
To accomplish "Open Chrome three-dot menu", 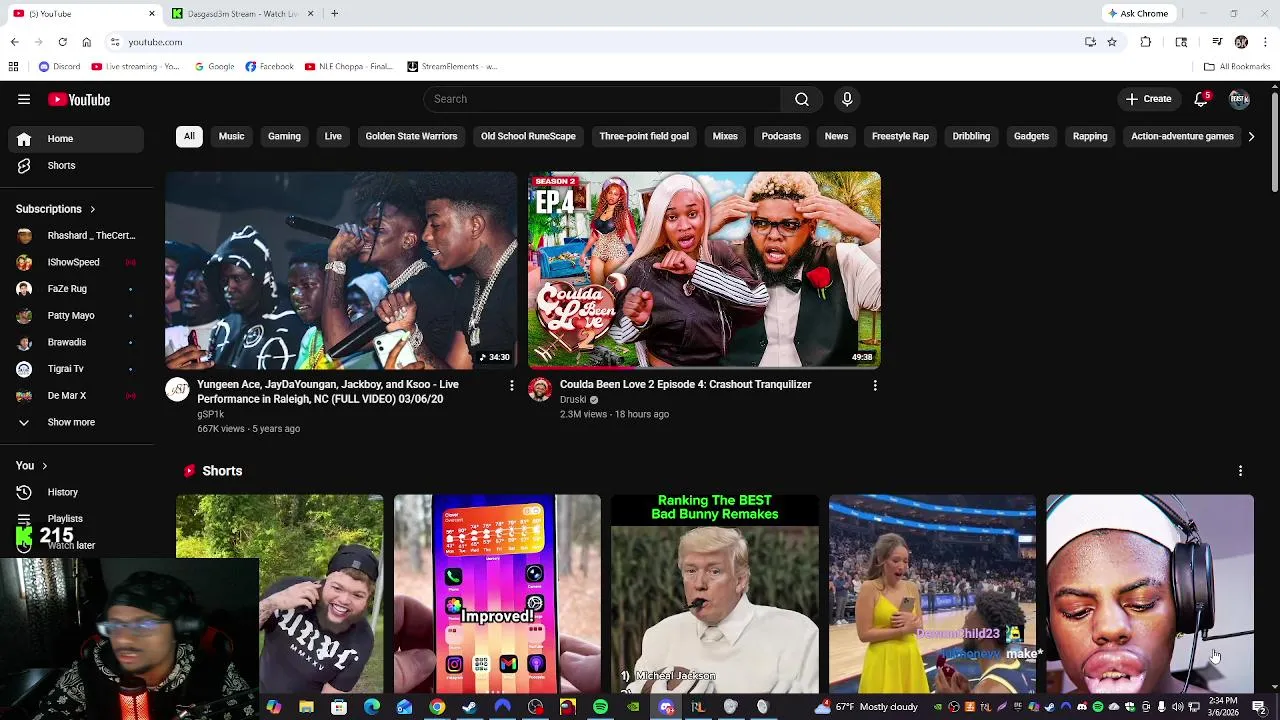I will (1265, 42).
